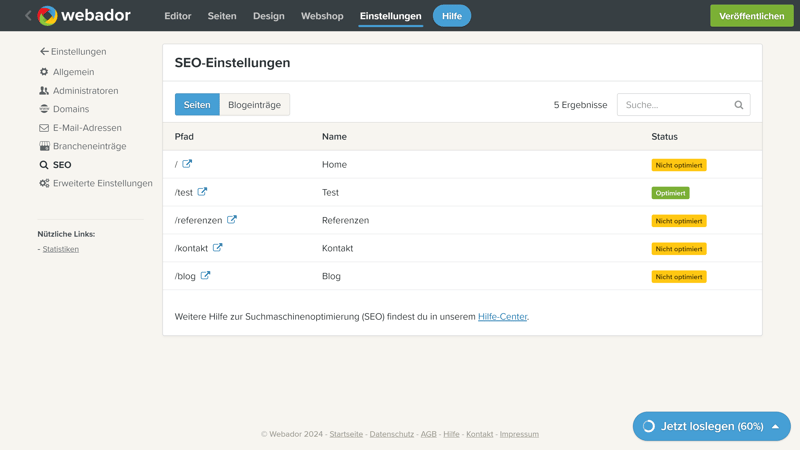
Task: Go to Domains settings in sidebar
Action: tap(71, 109)
